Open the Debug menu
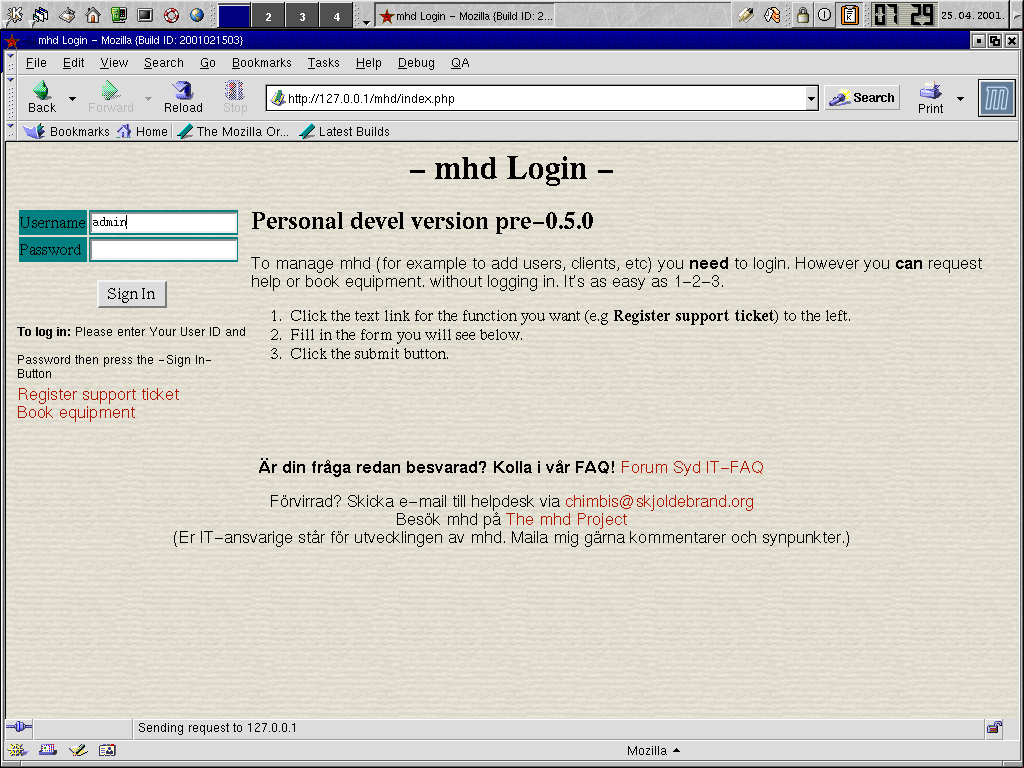The image size is (1024, 768). coord(416,63)
